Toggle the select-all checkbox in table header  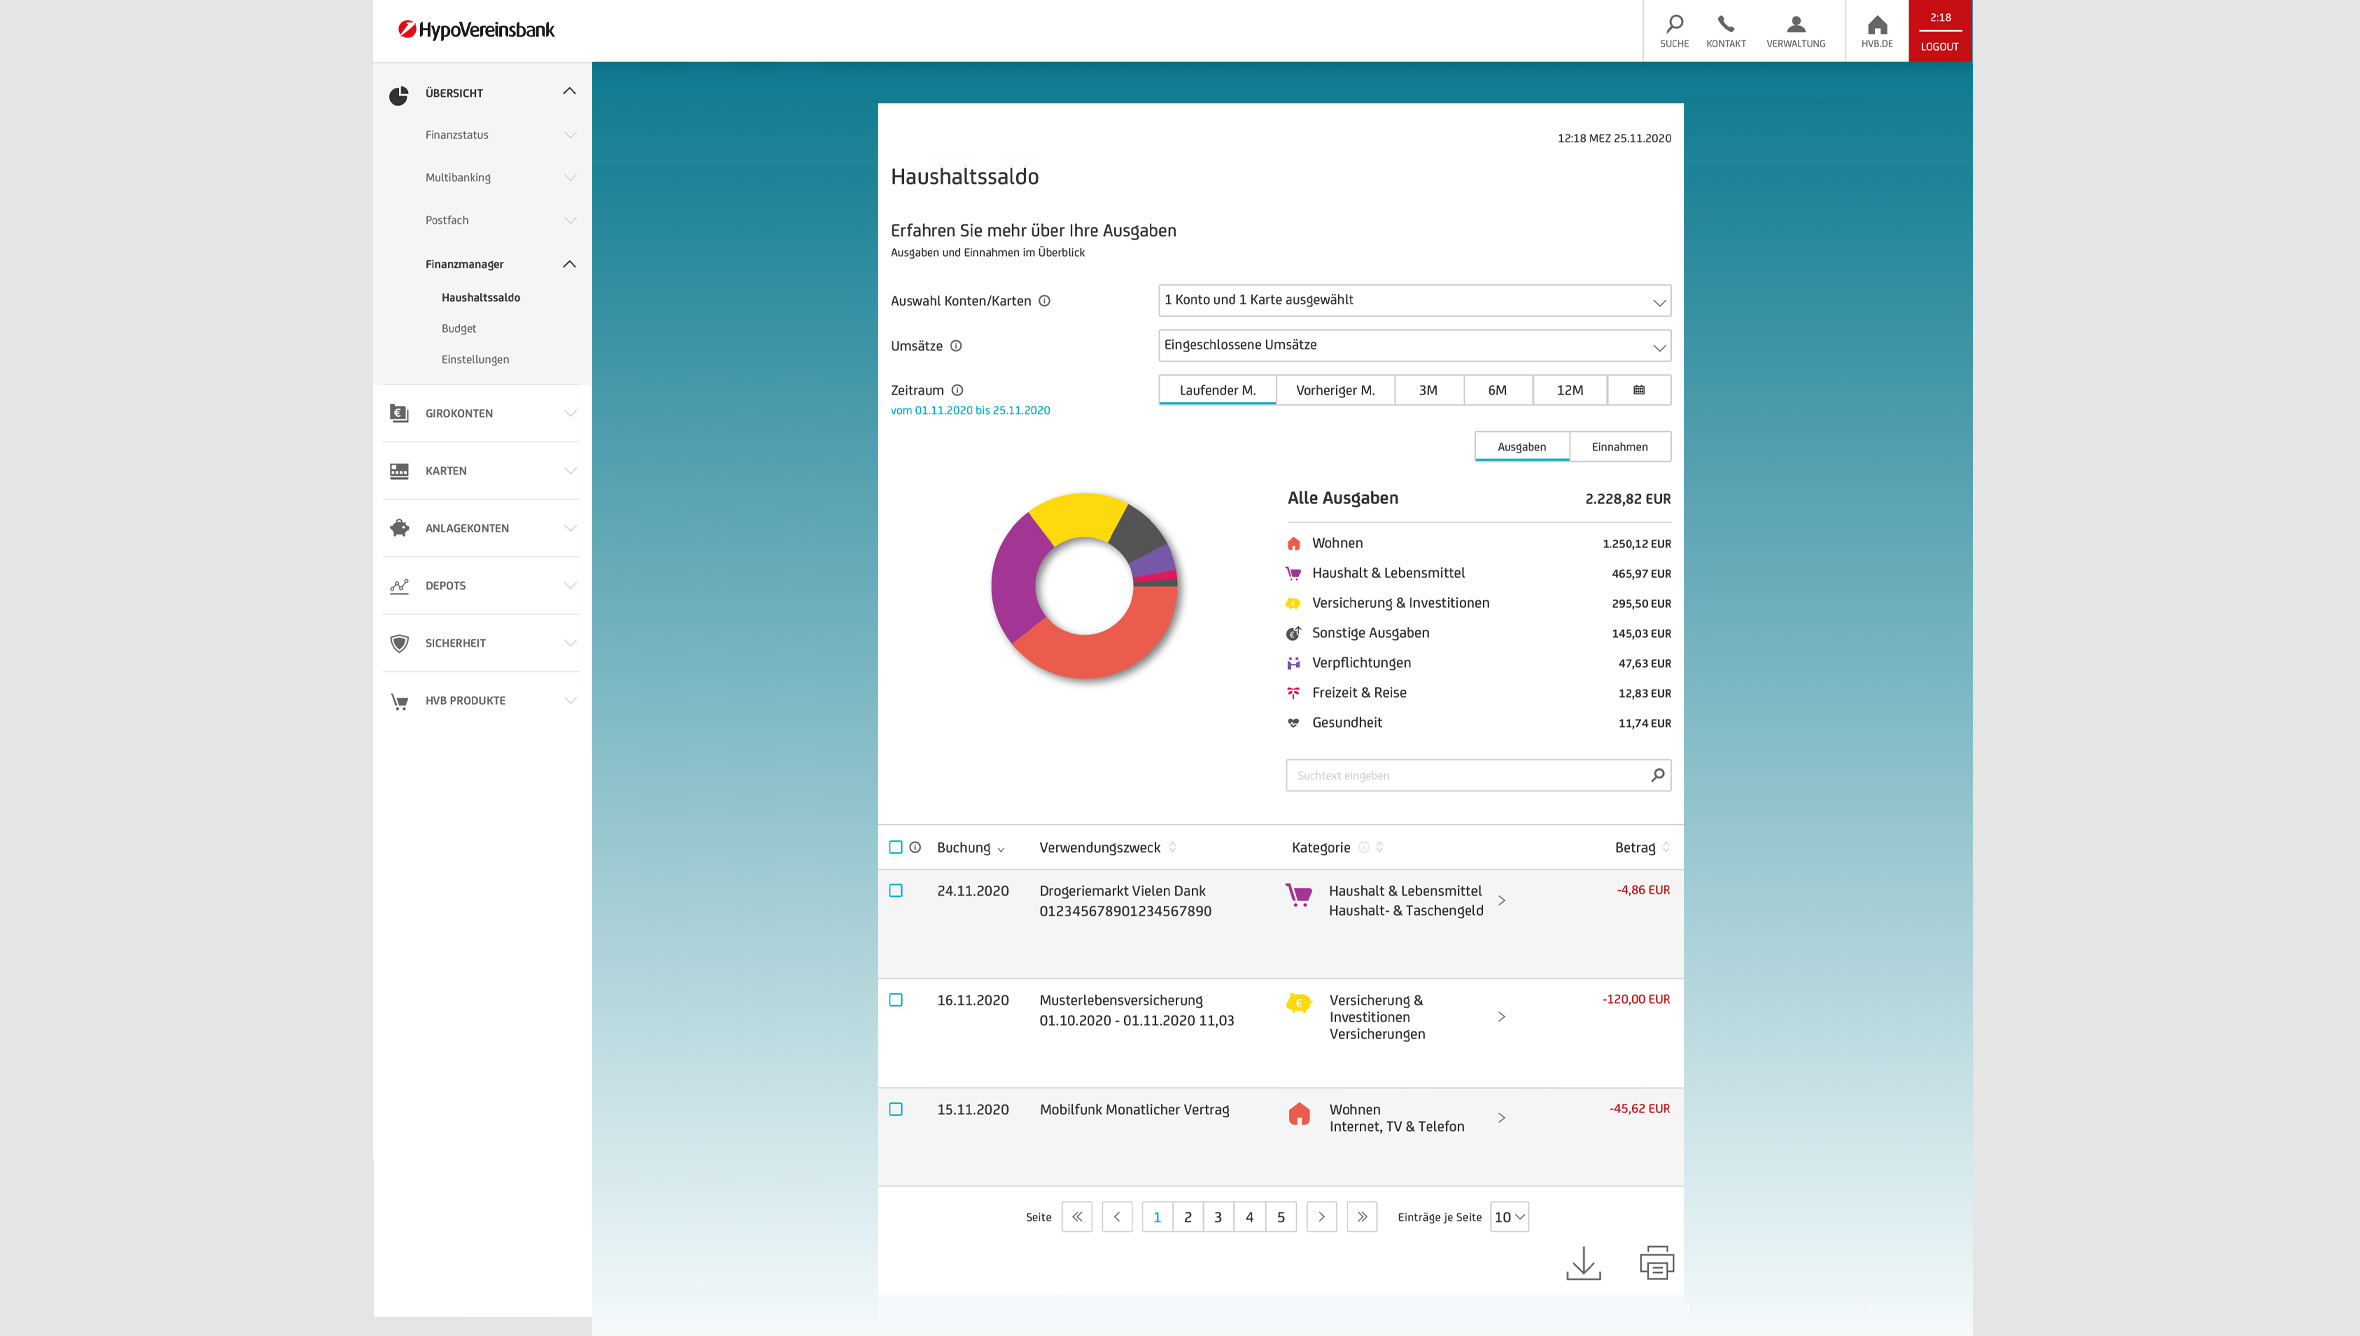[x=896, y=847]
